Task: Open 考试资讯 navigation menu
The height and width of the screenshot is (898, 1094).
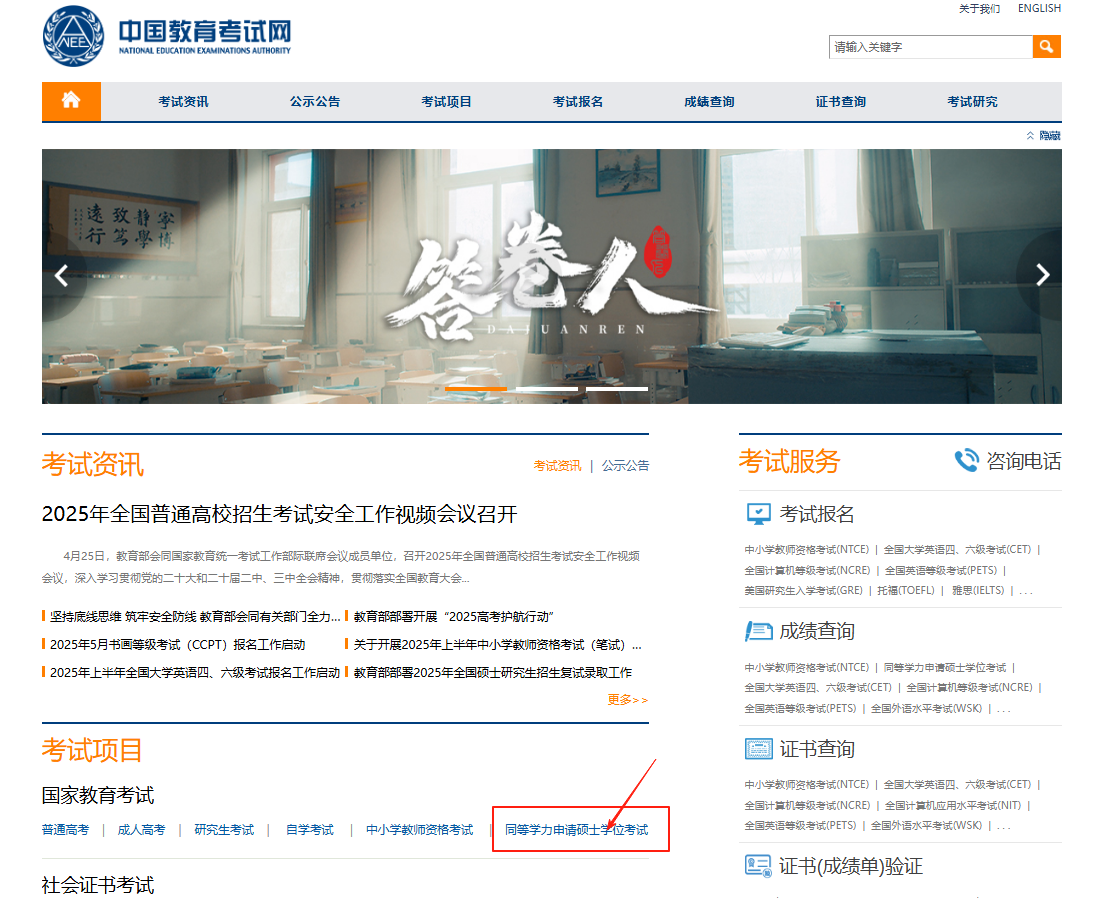Action: tap(183, 102)
